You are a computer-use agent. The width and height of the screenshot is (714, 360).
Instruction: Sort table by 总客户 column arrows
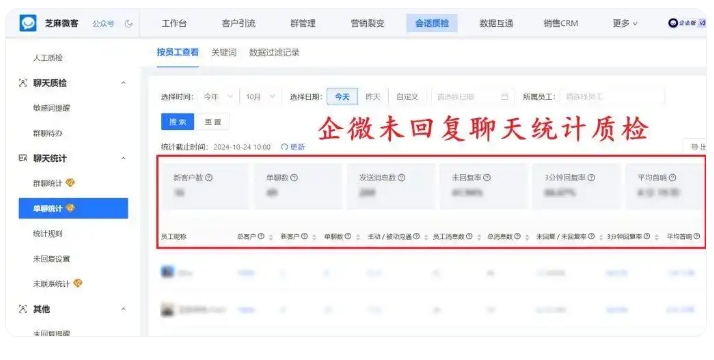[271, 237]
